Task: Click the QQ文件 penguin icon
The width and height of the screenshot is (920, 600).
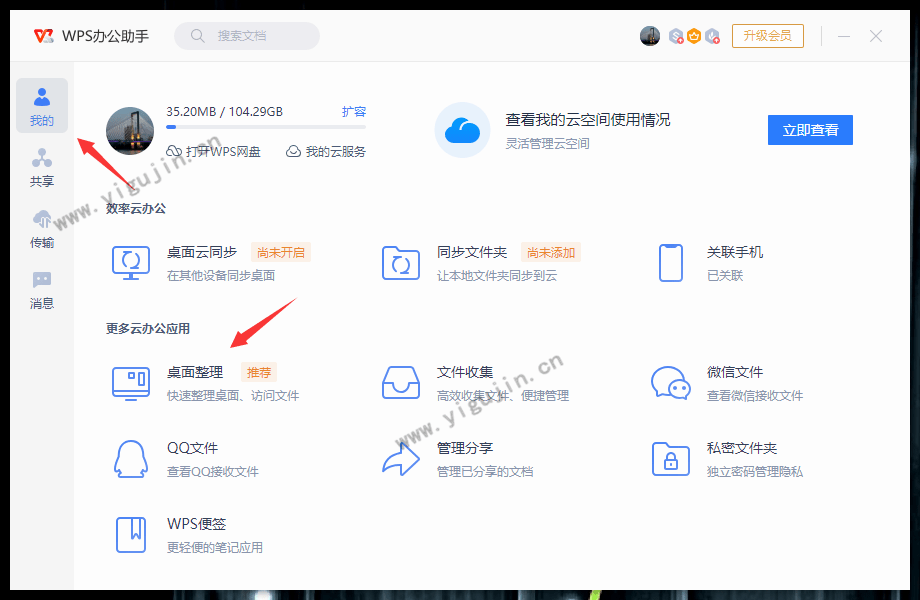Action: [130, 459]
